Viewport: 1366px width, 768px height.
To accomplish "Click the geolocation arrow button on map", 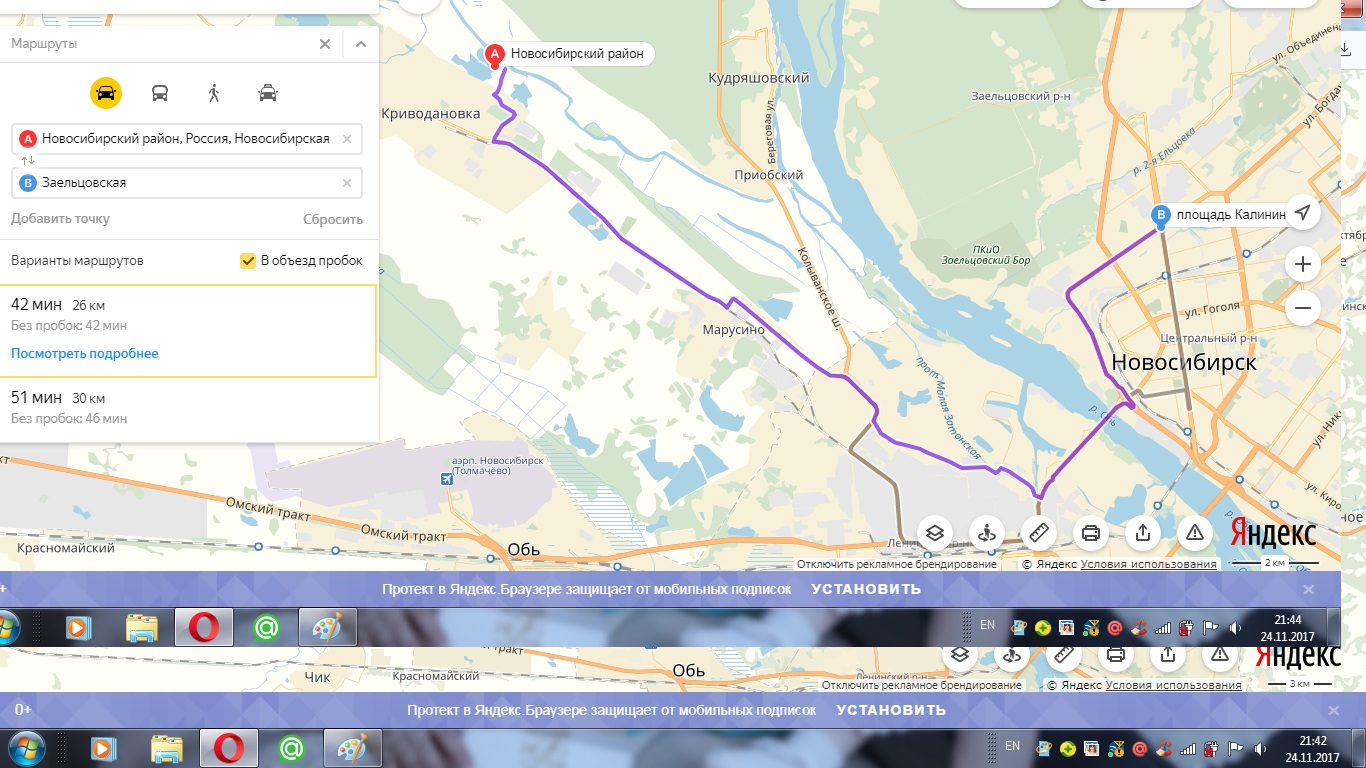I will 1302,212.
